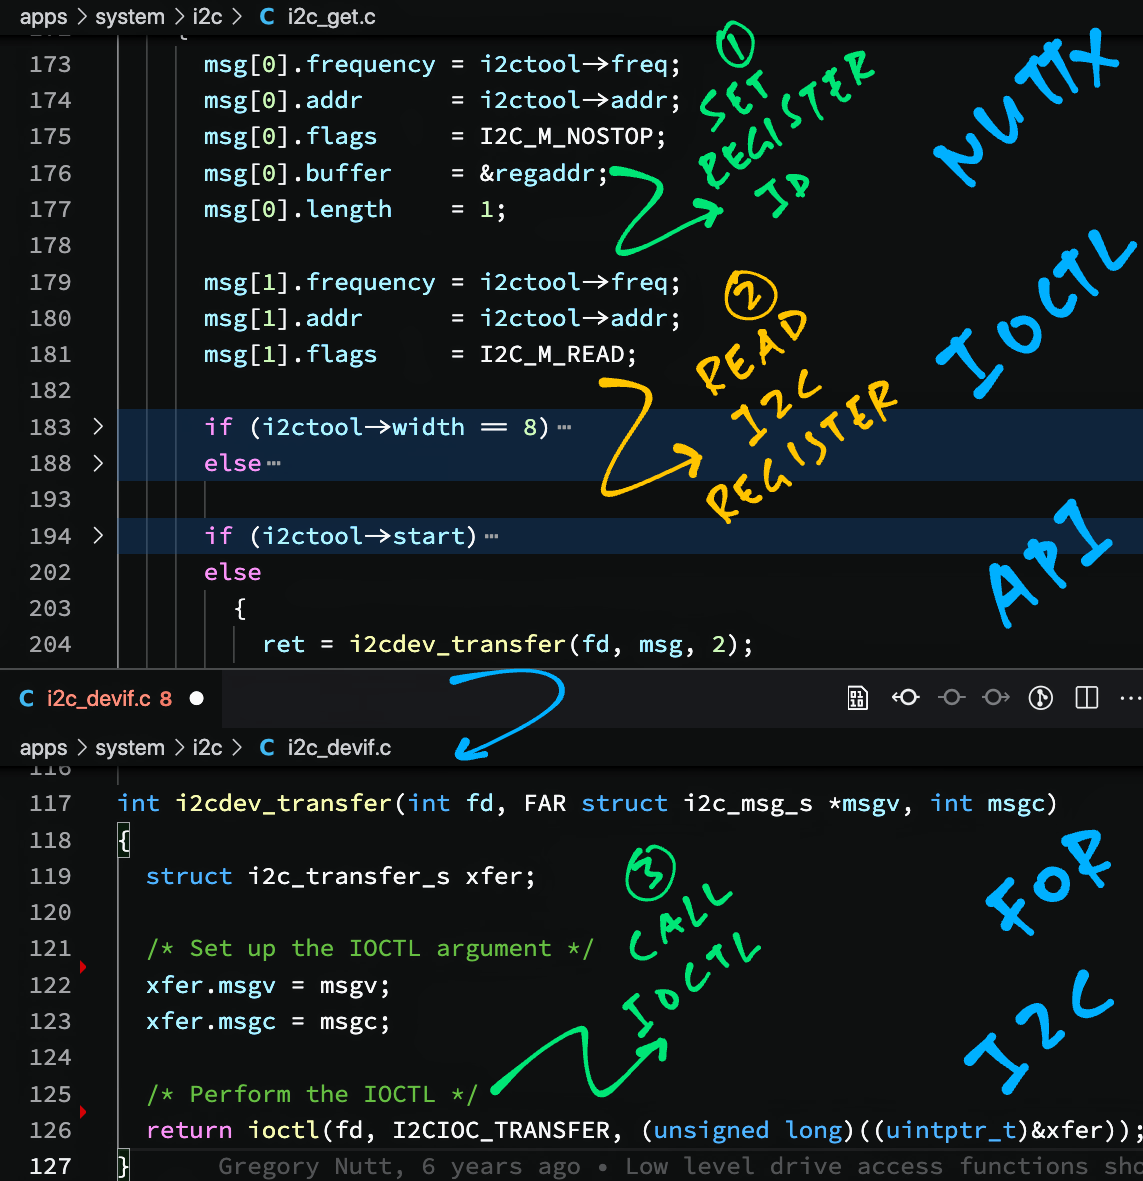This screenshot has height=1181, width=1143.
Task: Click I2C_M_READ on line 181
Action: (x=552, y=354)
